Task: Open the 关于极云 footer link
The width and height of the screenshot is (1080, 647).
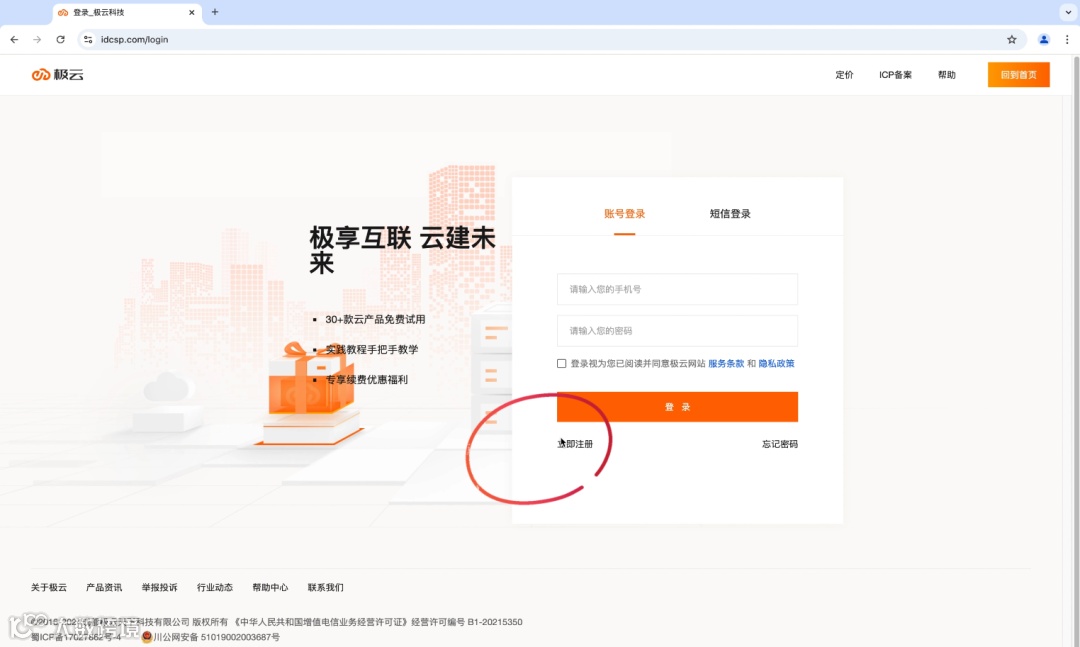Action: coord(49,587)
